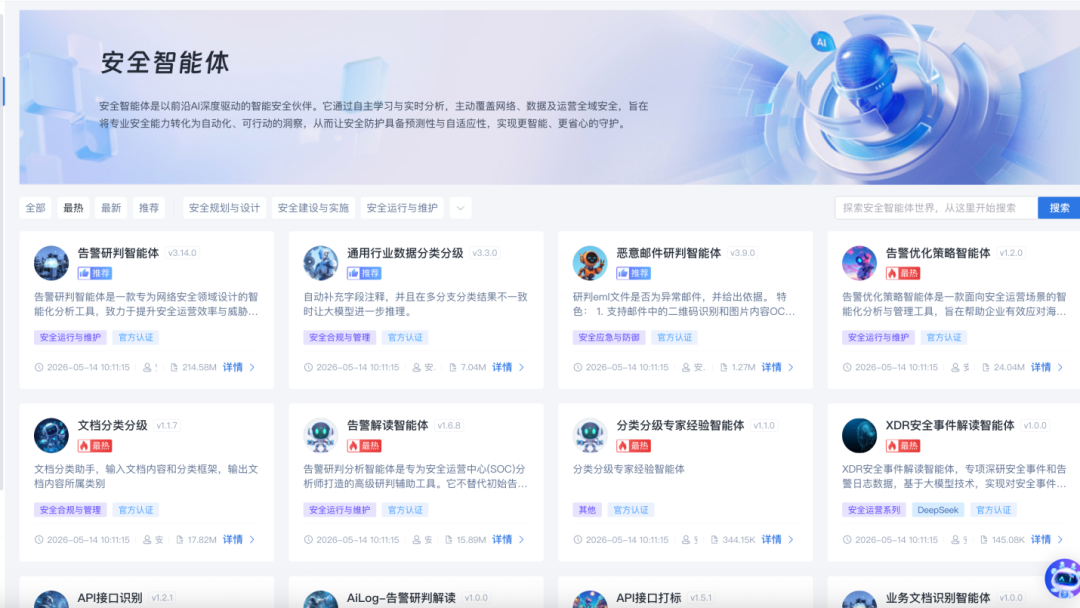
Task: Click 最热 badge on 分类分级专家经验智能体 card
Action: pyautogui.click(x=634, y=445)
